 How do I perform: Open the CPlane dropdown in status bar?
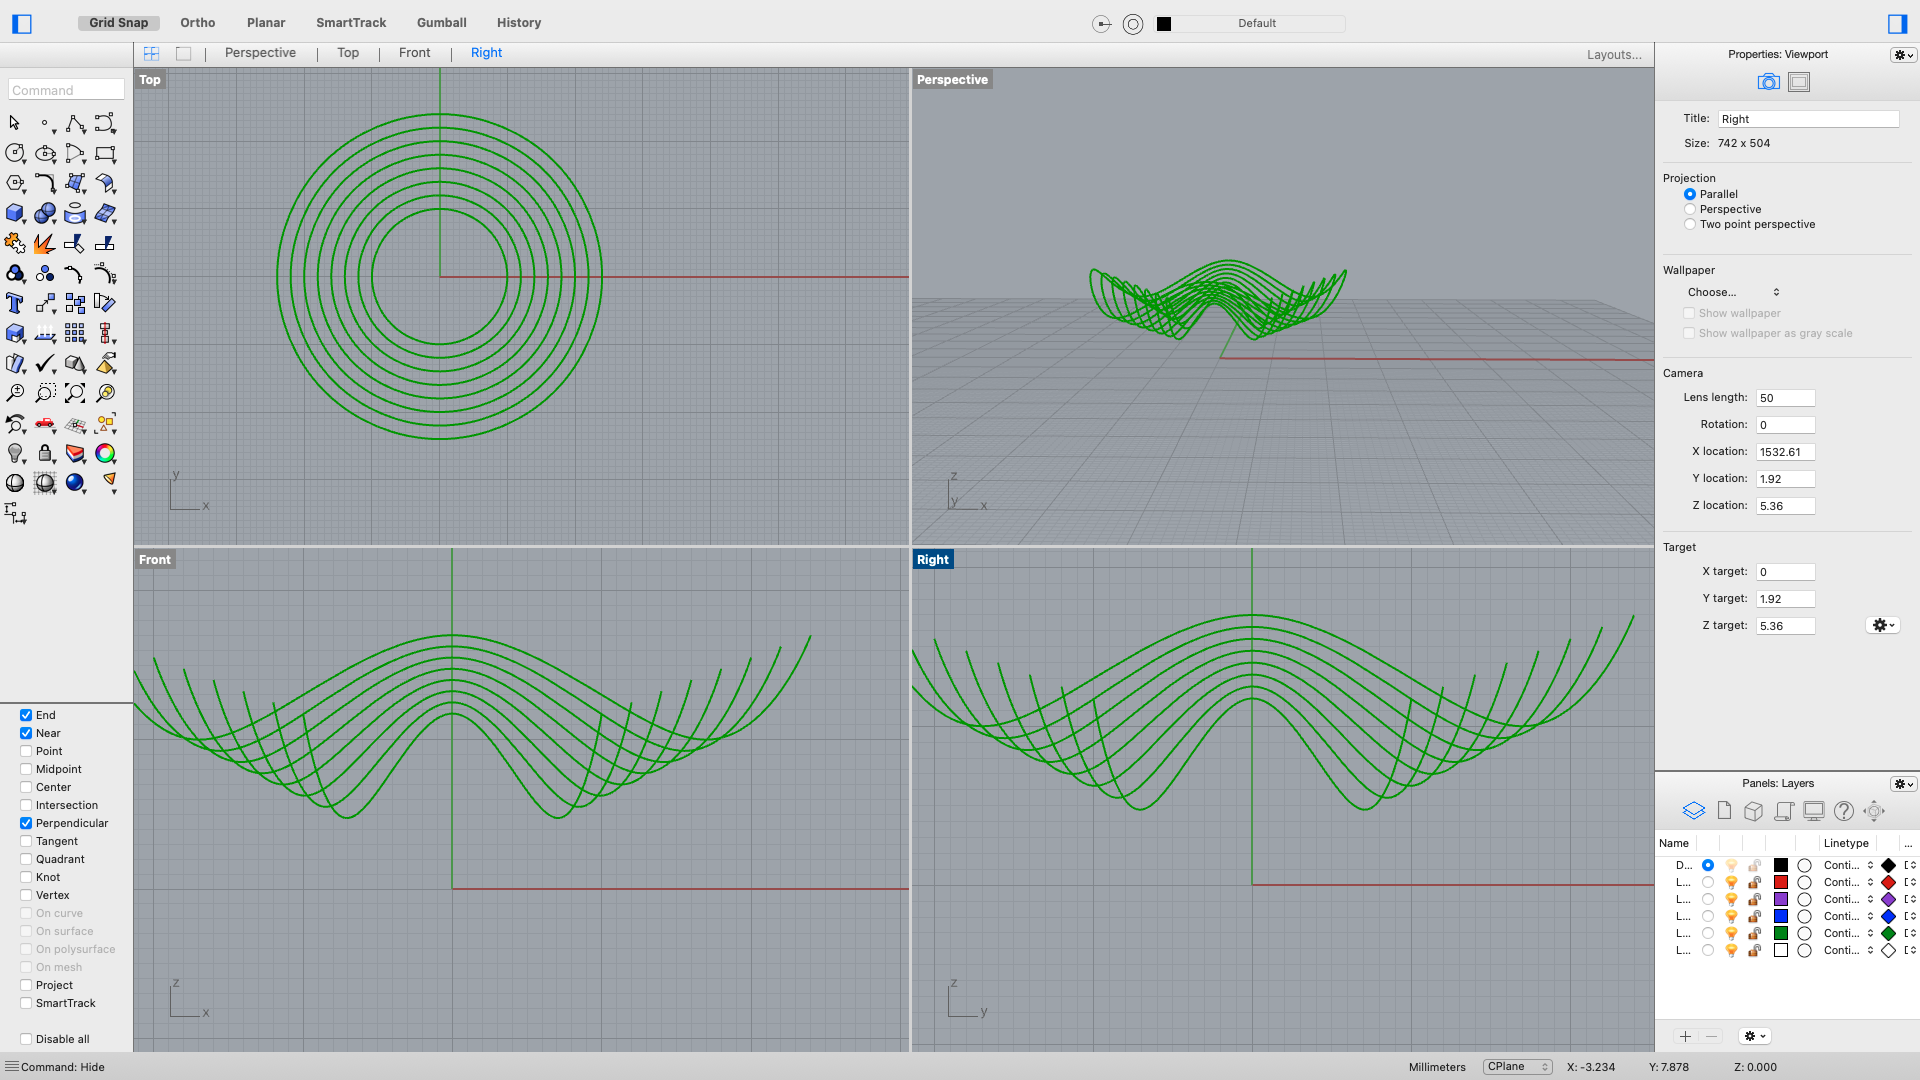pyautogui.click(x=1517, y=1067)
